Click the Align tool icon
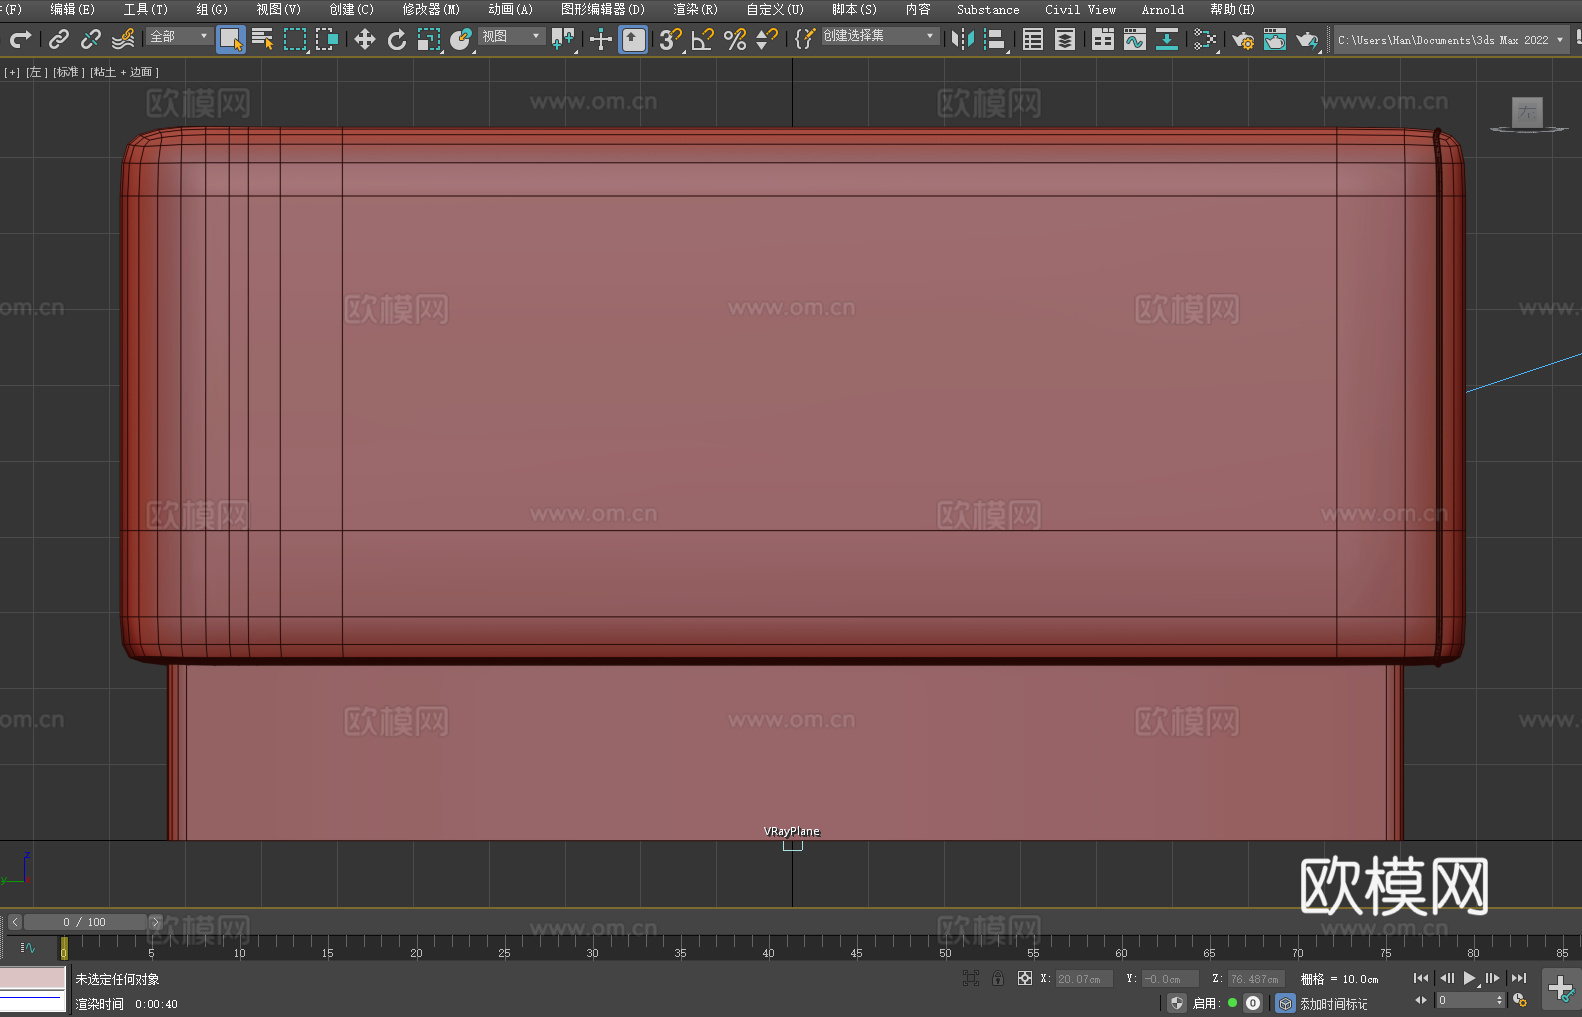 tap(995, 39)
